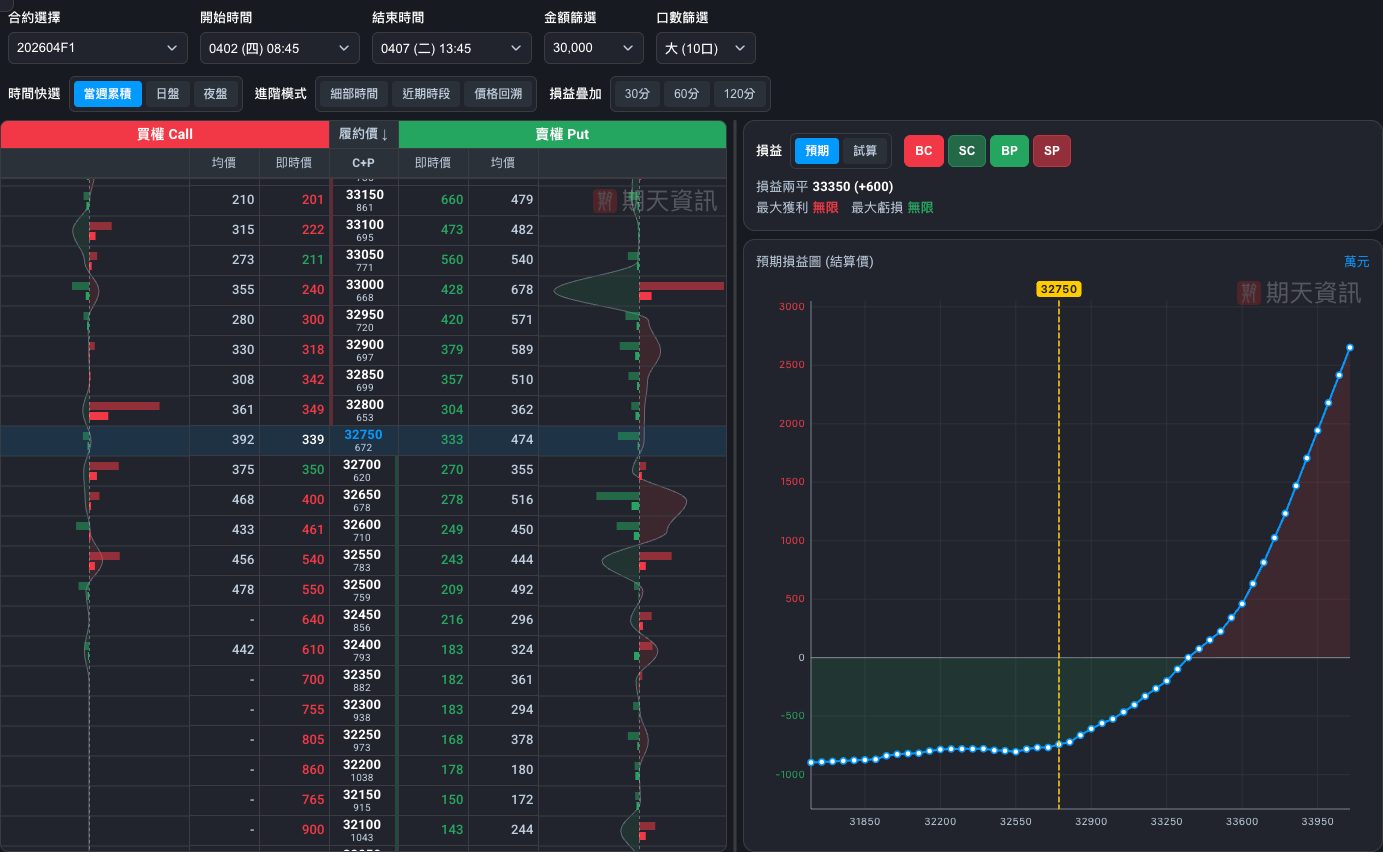Select the 32500 strike price cell
Screen dimensions: 1383x852
(x=364, y=590)
